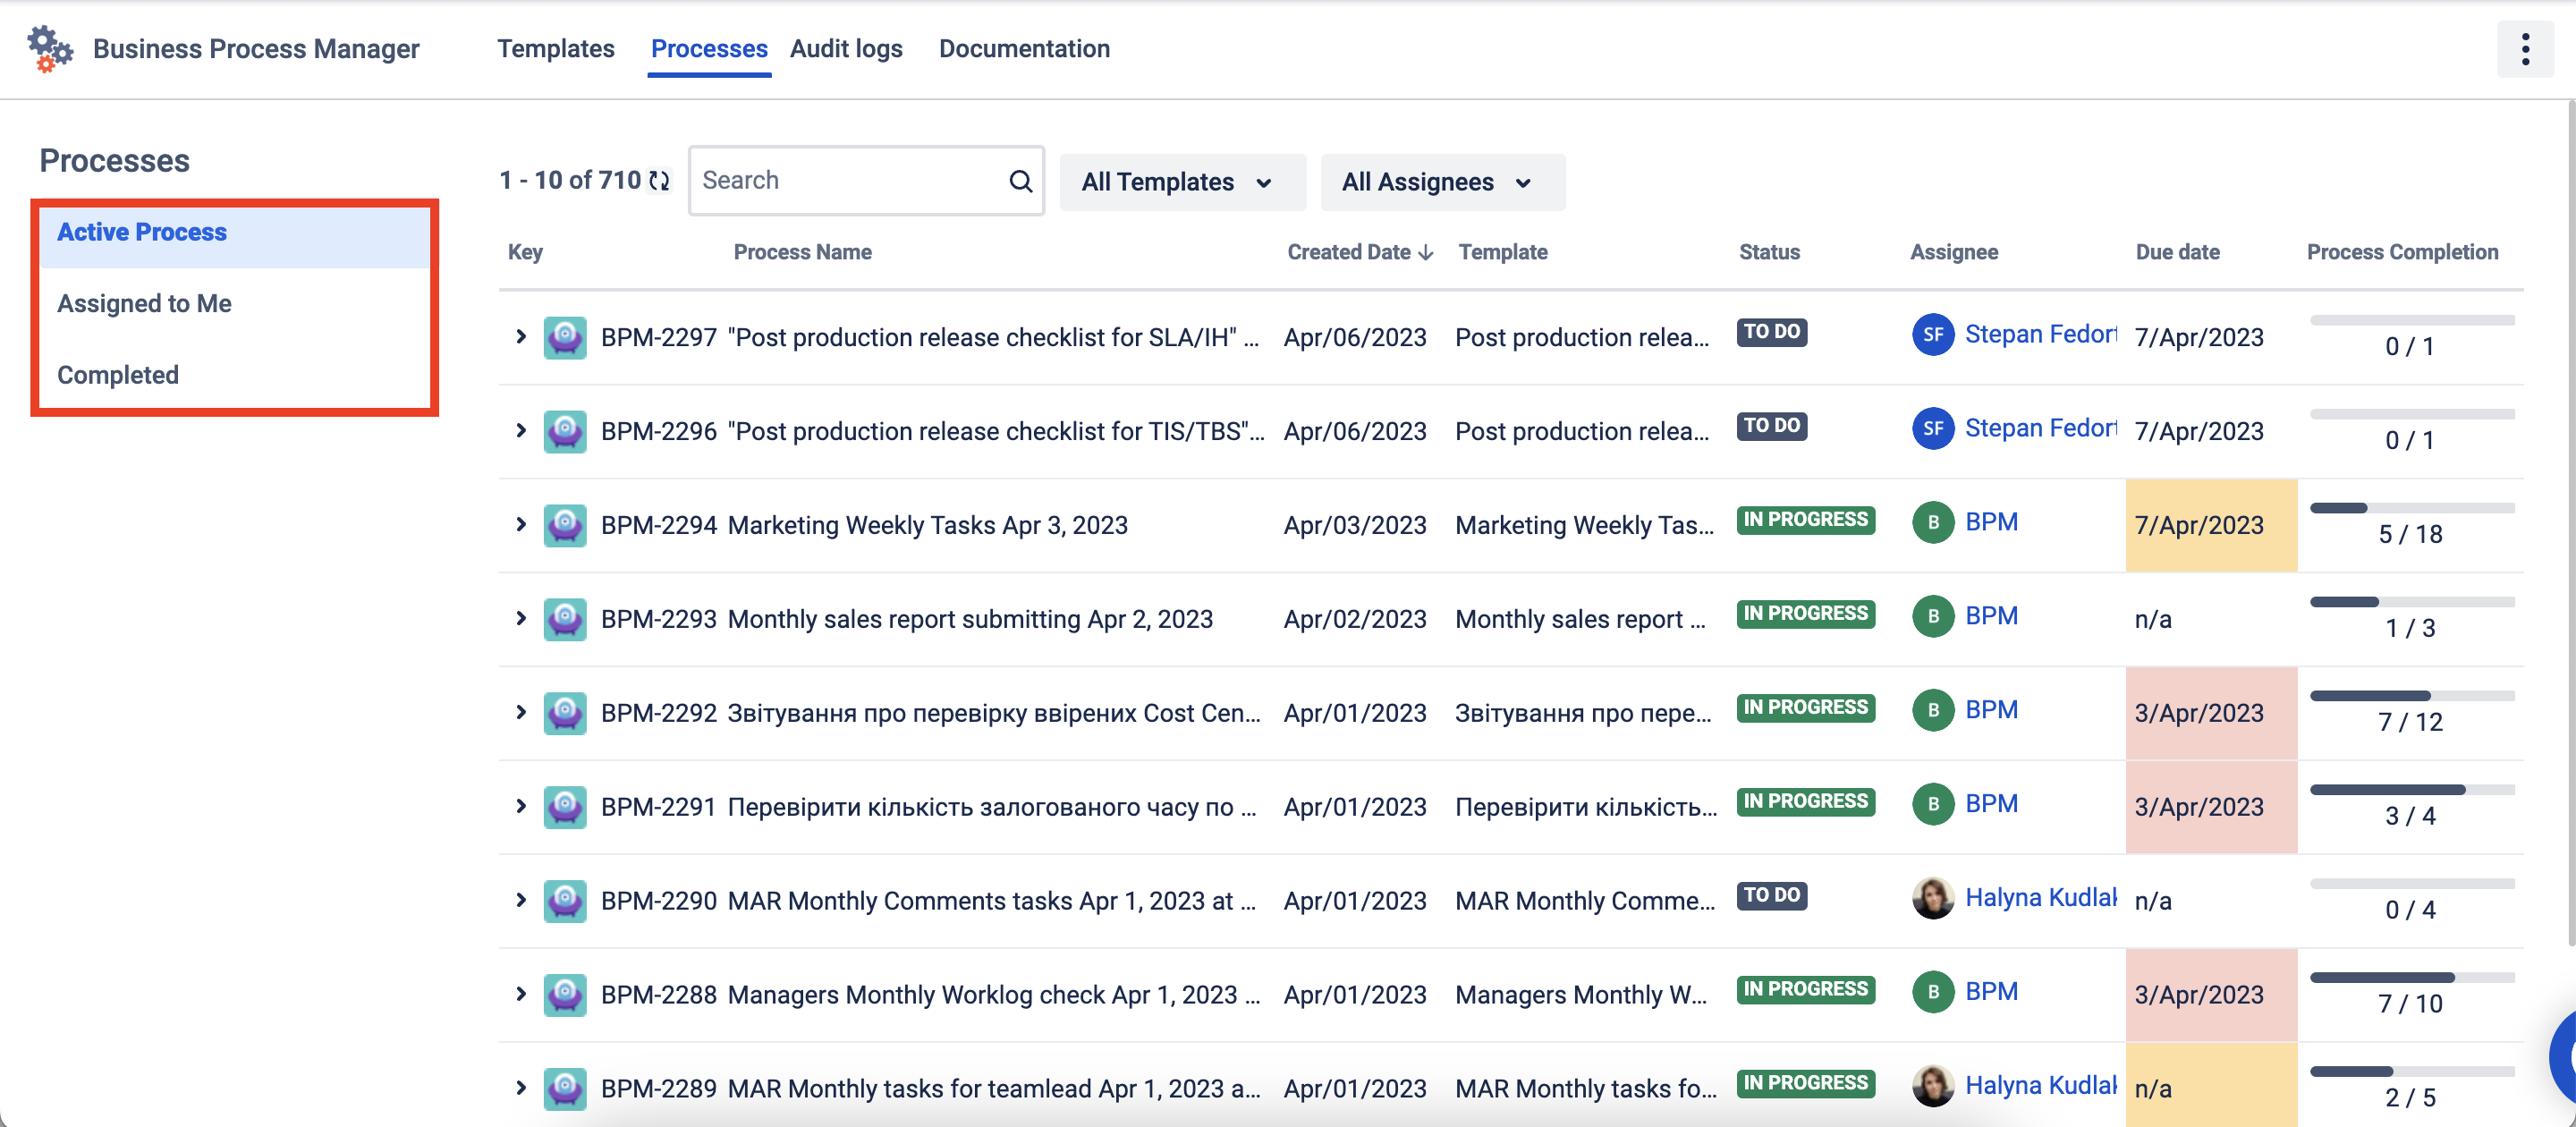Expand the BPM-2293 row chevron
Screen dimensions: 2576x1127
tap(521, 619)
